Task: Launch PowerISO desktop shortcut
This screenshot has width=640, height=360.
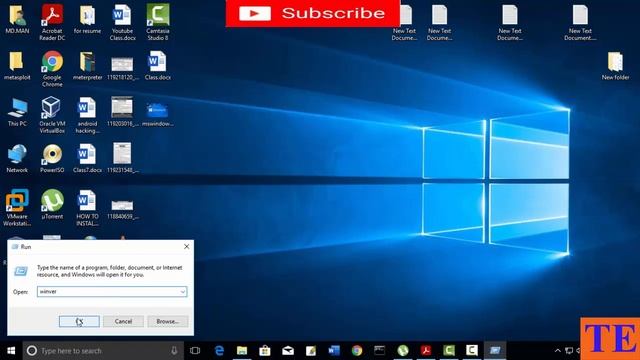Action: click(x=52, y=159)
